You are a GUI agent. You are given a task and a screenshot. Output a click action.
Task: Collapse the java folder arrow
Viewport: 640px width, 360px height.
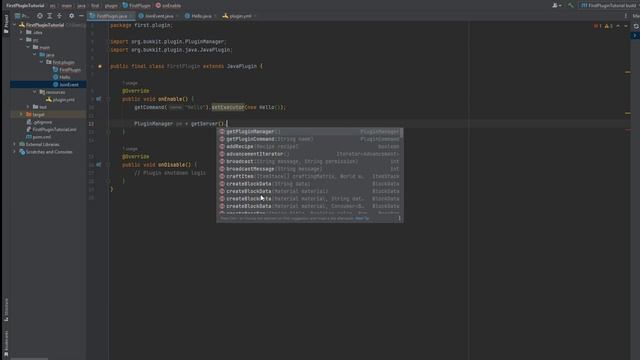point(35,55)
